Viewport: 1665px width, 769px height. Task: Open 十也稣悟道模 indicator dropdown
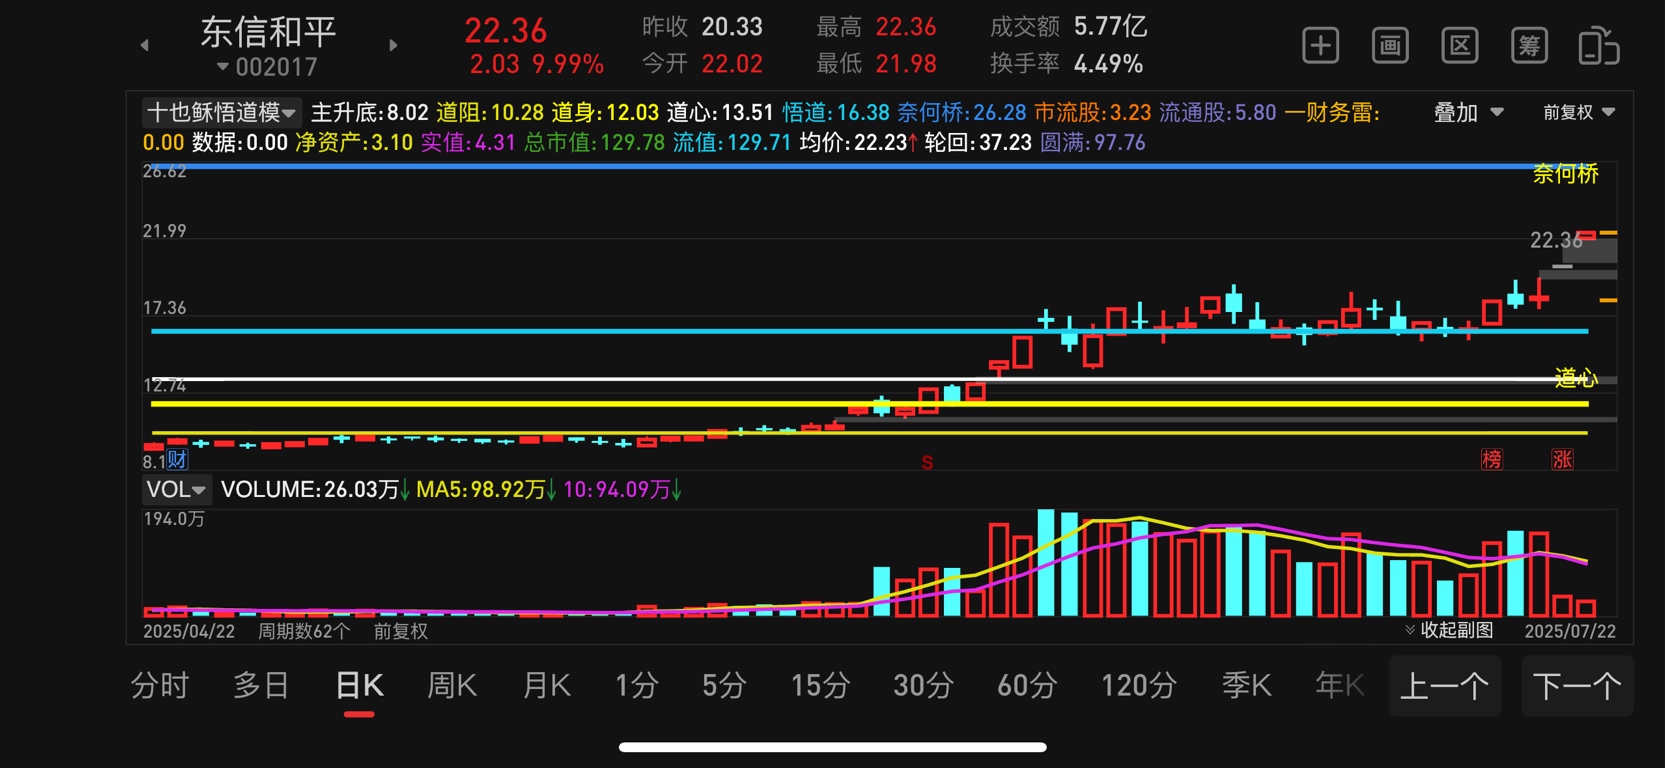click(221, 112)
